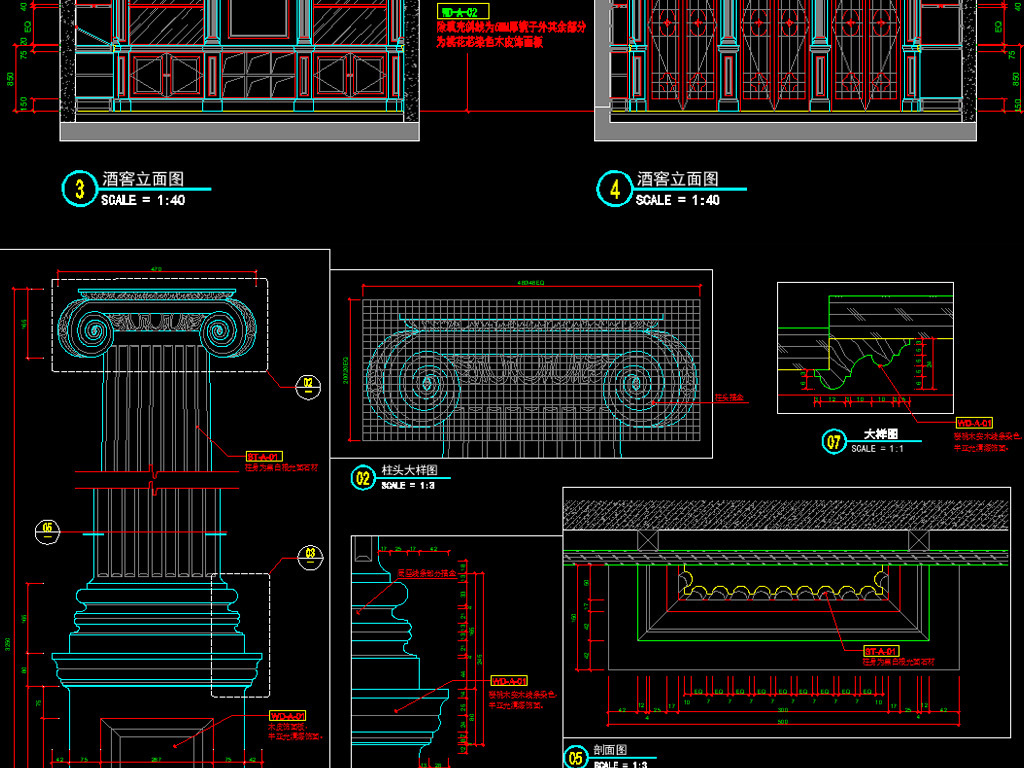Screen dimensions: 1024x768
Task: Click the ST-A-01 tag in the section drawing
Action: 880,650
